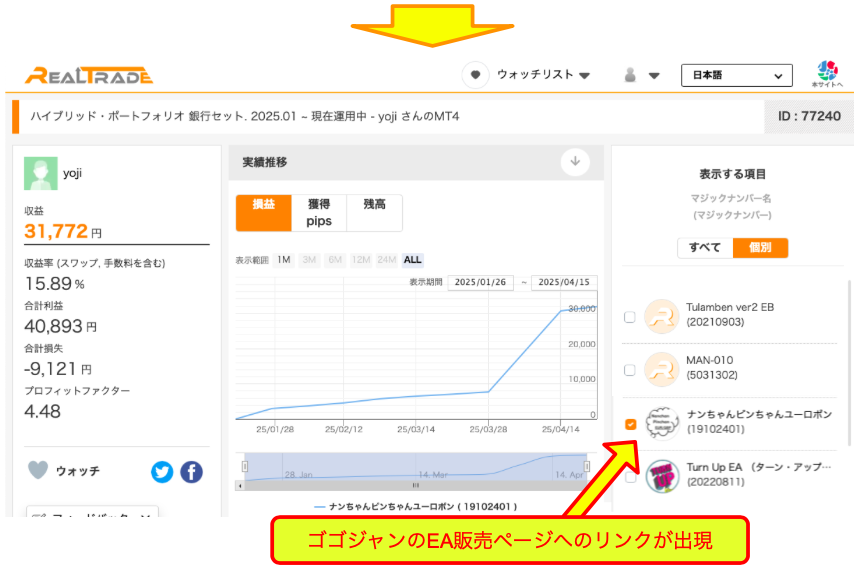Click the Turn Up EA logo icon

pyautogui.click(x=663, y=476)
